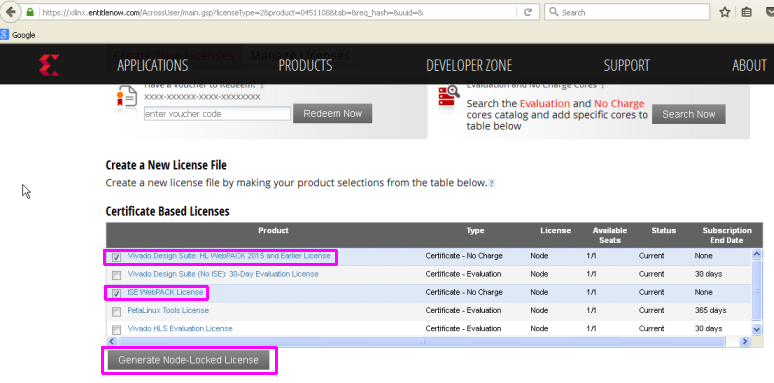Click the 'Certificate Based Licenses' heading

coord(167,212)
